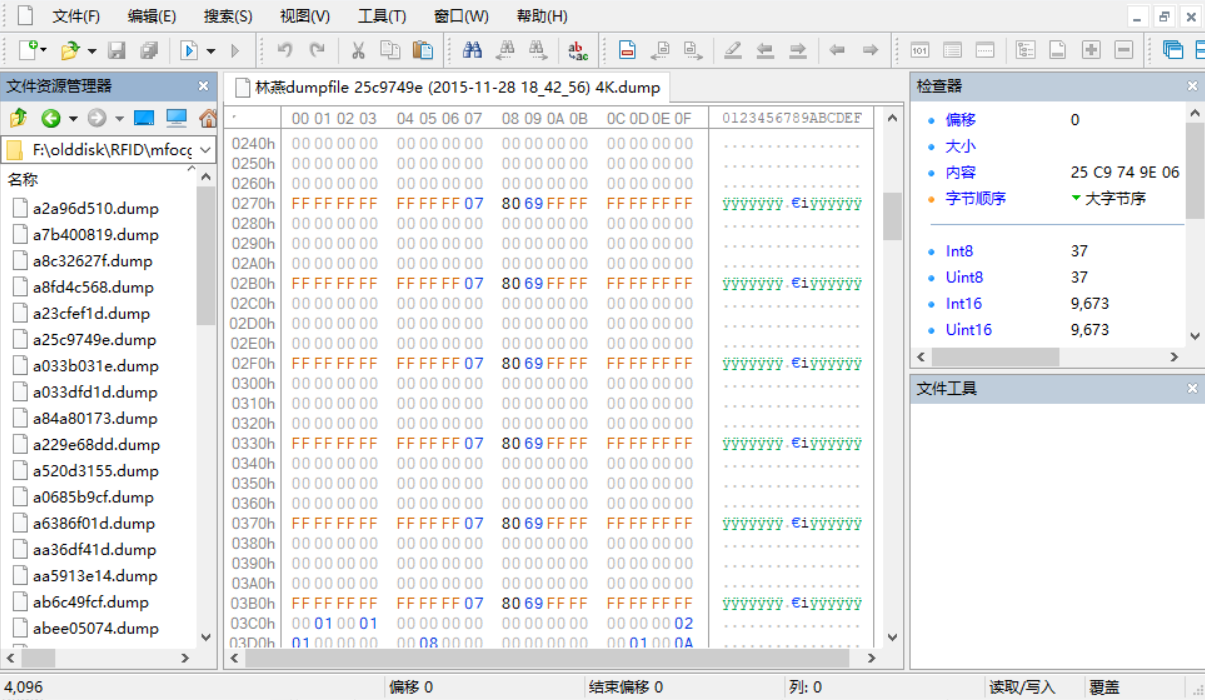Image resolution: width=1205 pixels, height=700 pixels.
Task: Open the 搜索(S) menu
Action: click(228, 16)
